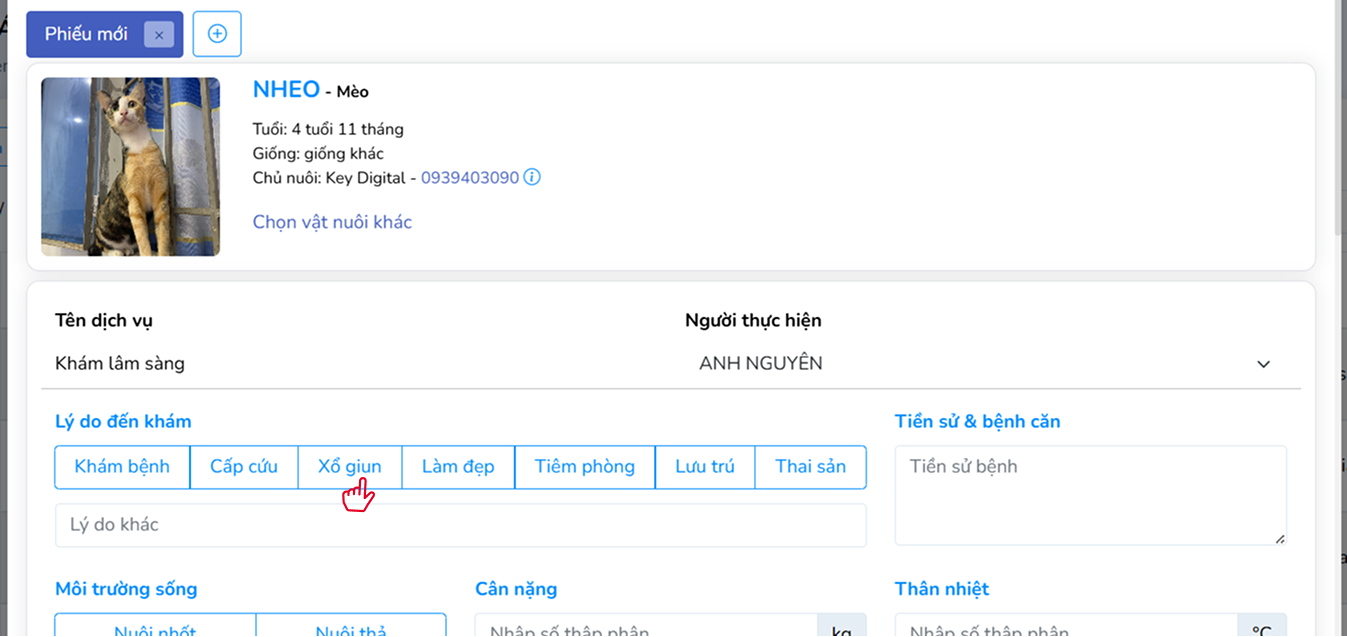Select the Lưu trú option

pos(704,466)
